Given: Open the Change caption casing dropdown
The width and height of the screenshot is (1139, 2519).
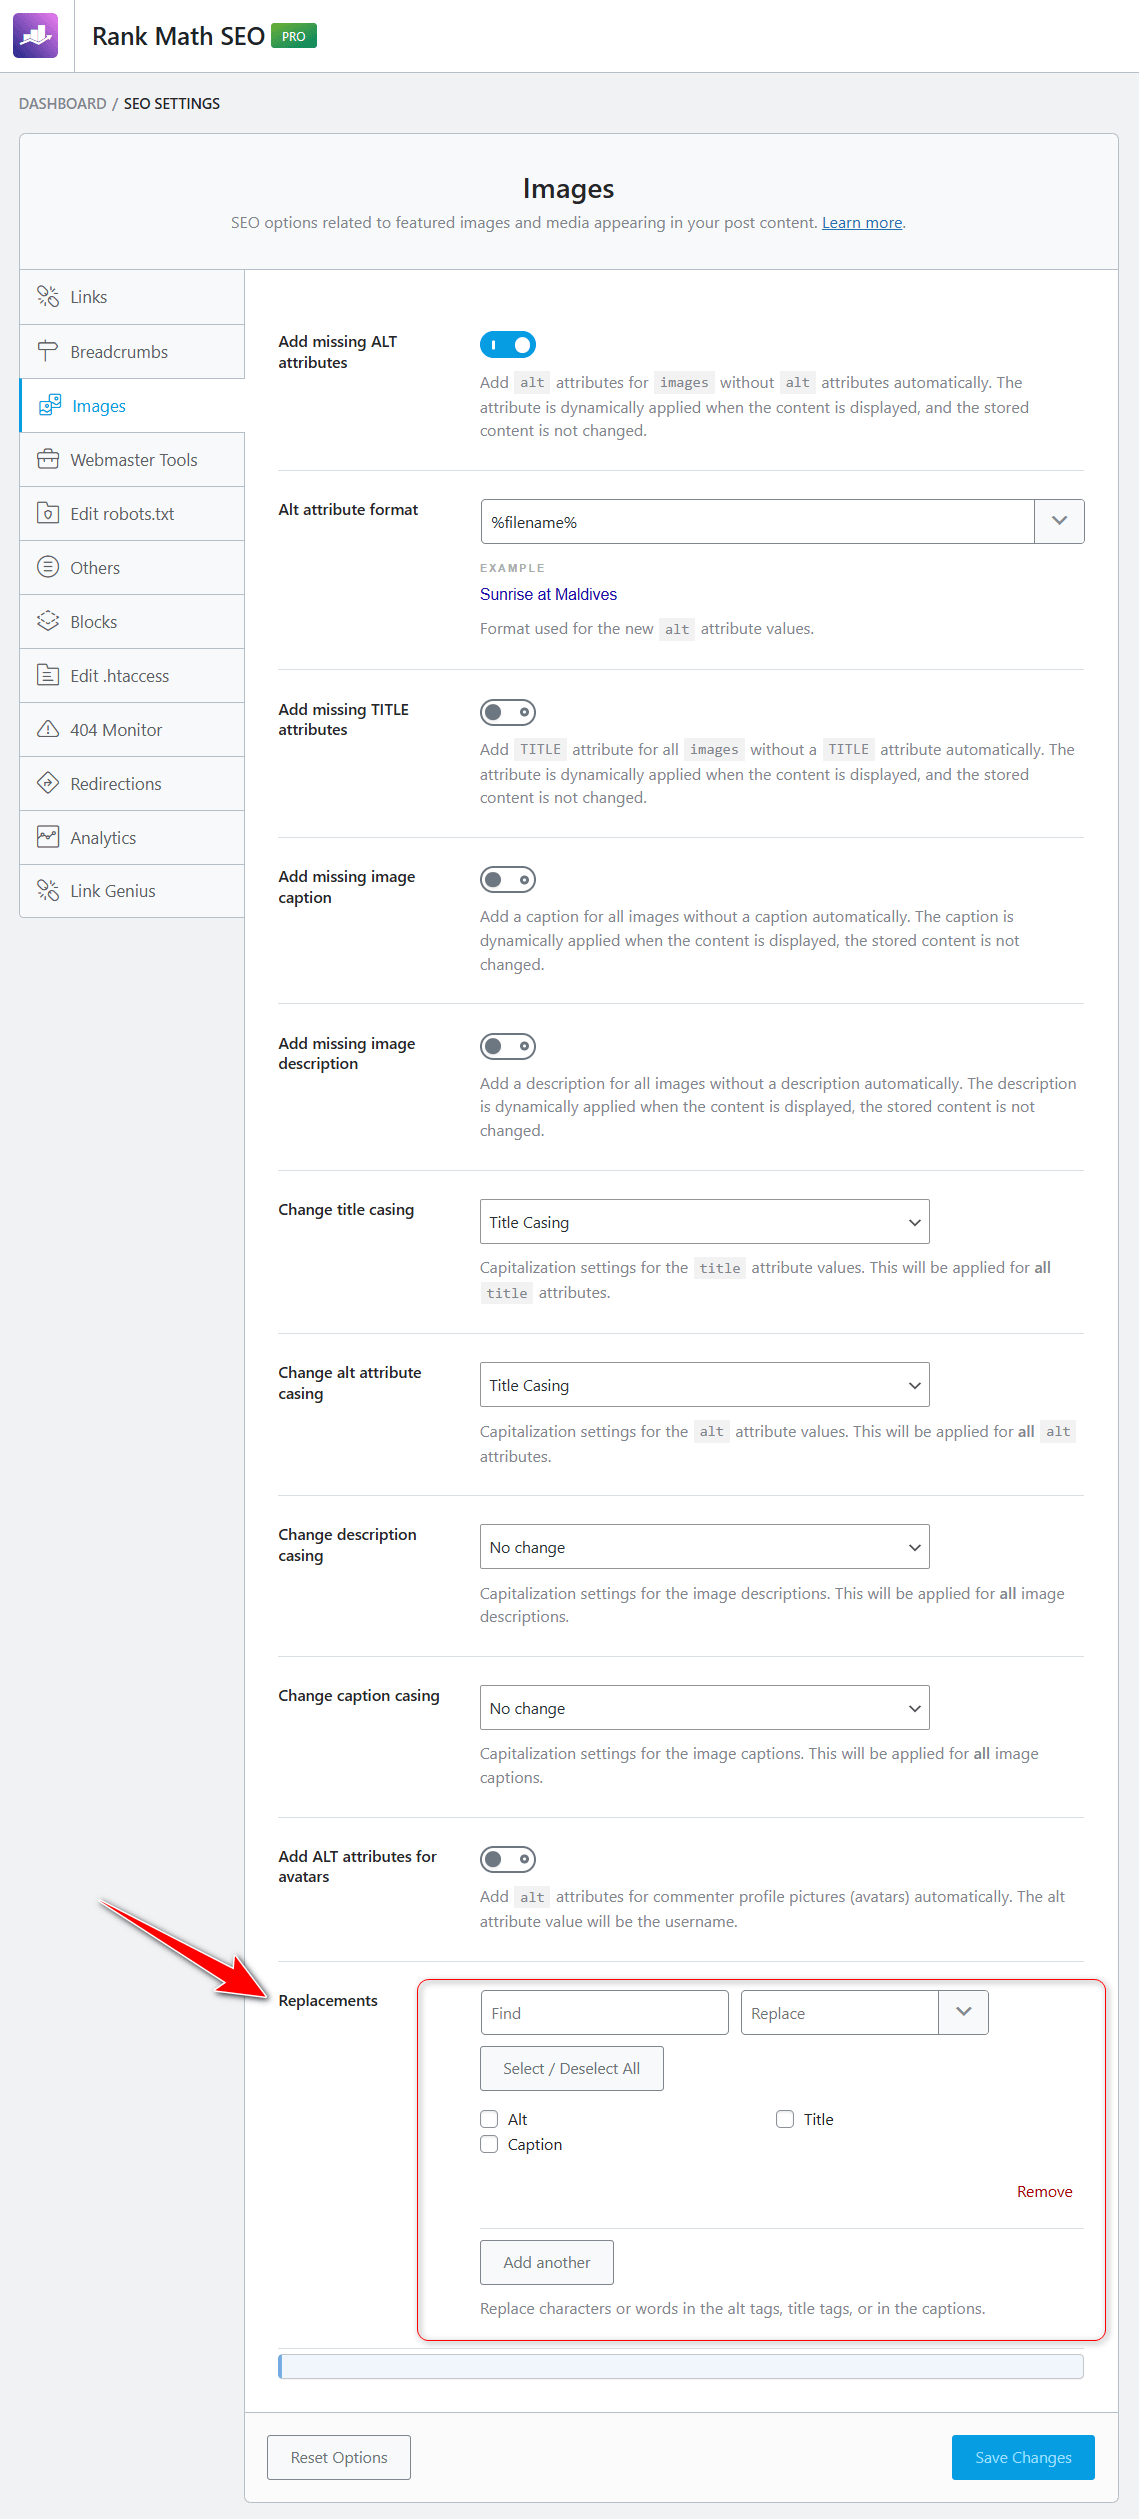Looking at the screenshot, I should (x=704, y=1708).
